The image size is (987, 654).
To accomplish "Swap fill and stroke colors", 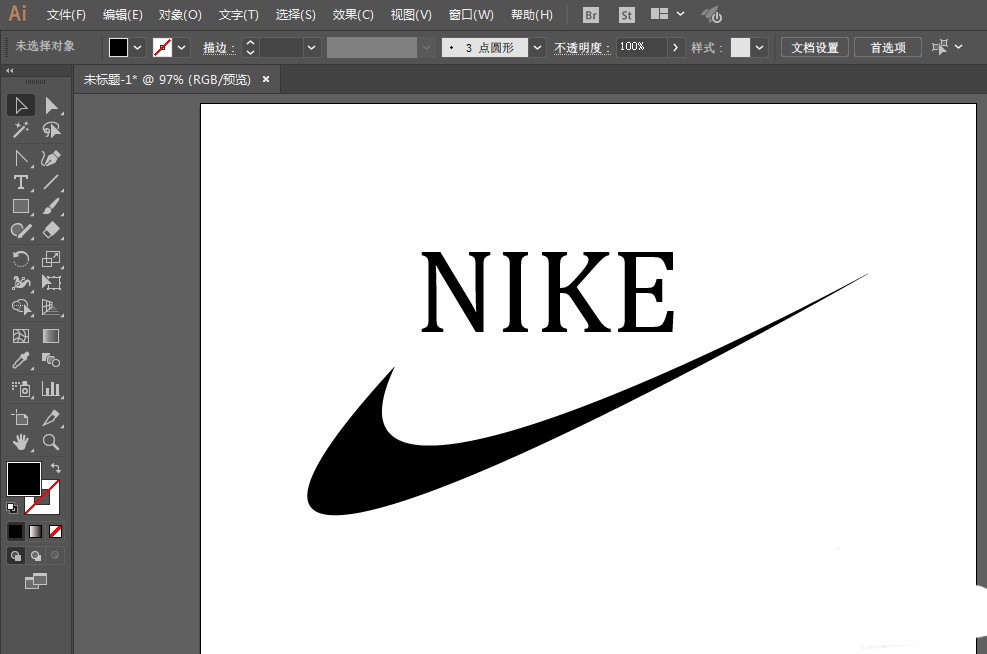I will click(56, 468).
